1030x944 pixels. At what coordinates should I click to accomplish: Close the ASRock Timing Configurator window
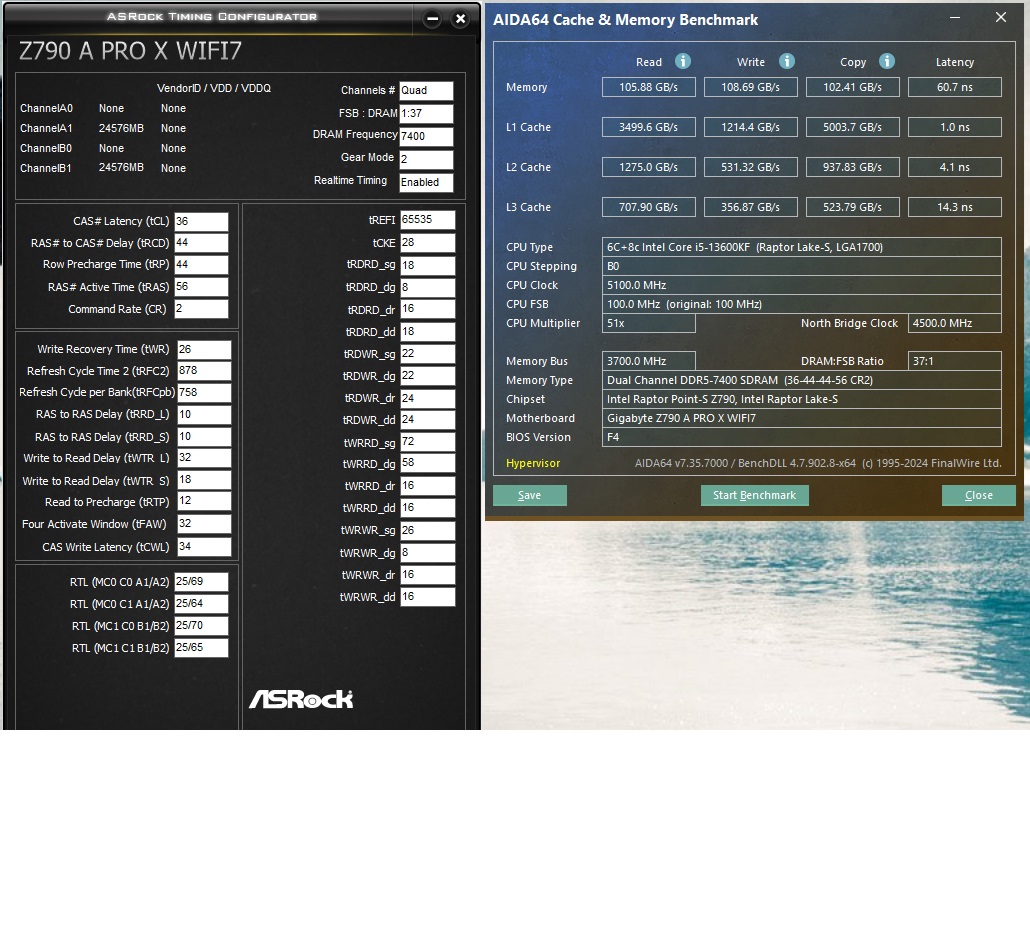(x=460, y=19)
